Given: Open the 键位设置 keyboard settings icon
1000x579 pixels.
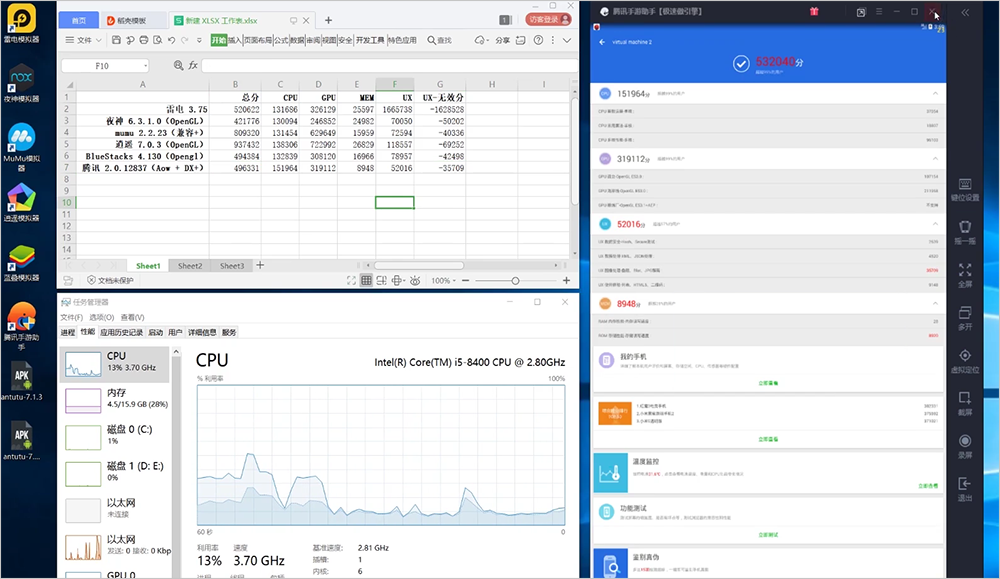Looking at the screenshot, I should 965,189.
